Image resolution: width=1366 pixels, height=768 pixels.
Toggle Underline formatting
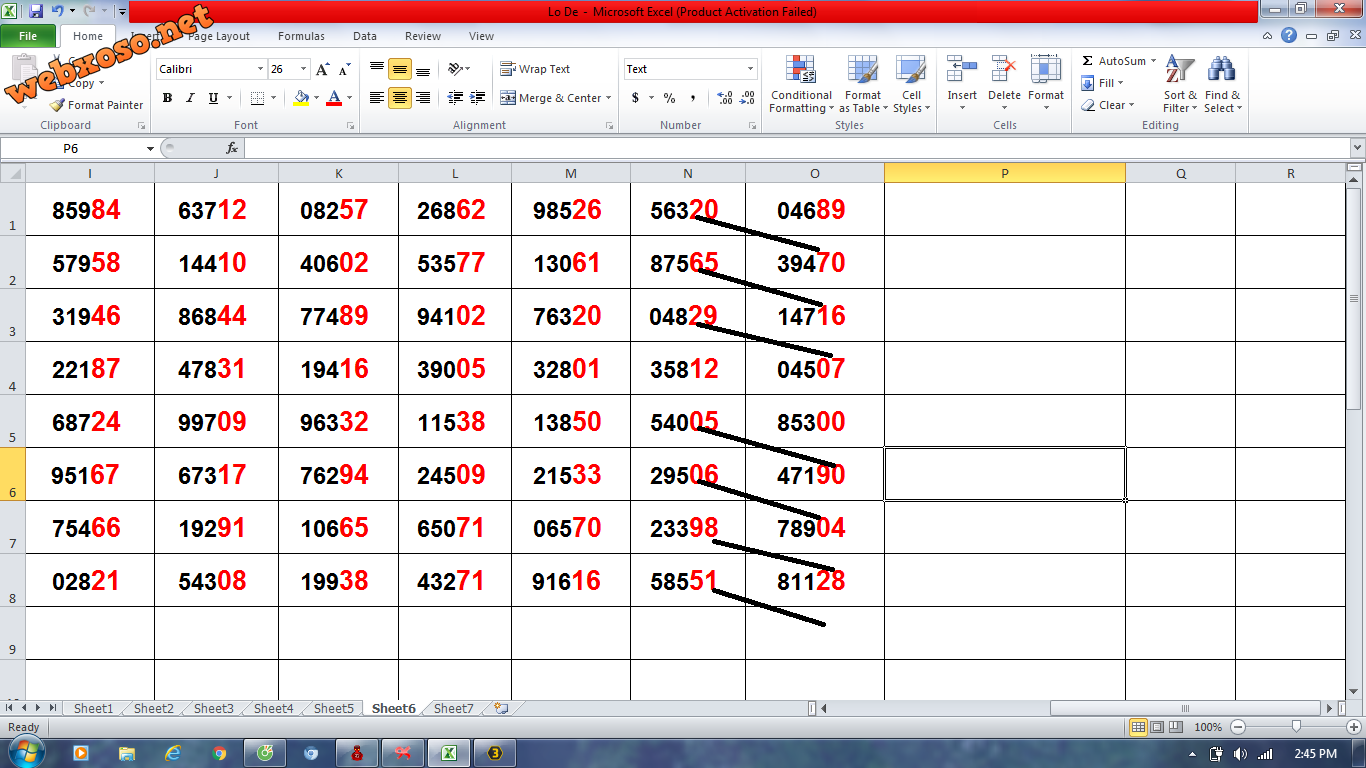[x=213, y=98]
